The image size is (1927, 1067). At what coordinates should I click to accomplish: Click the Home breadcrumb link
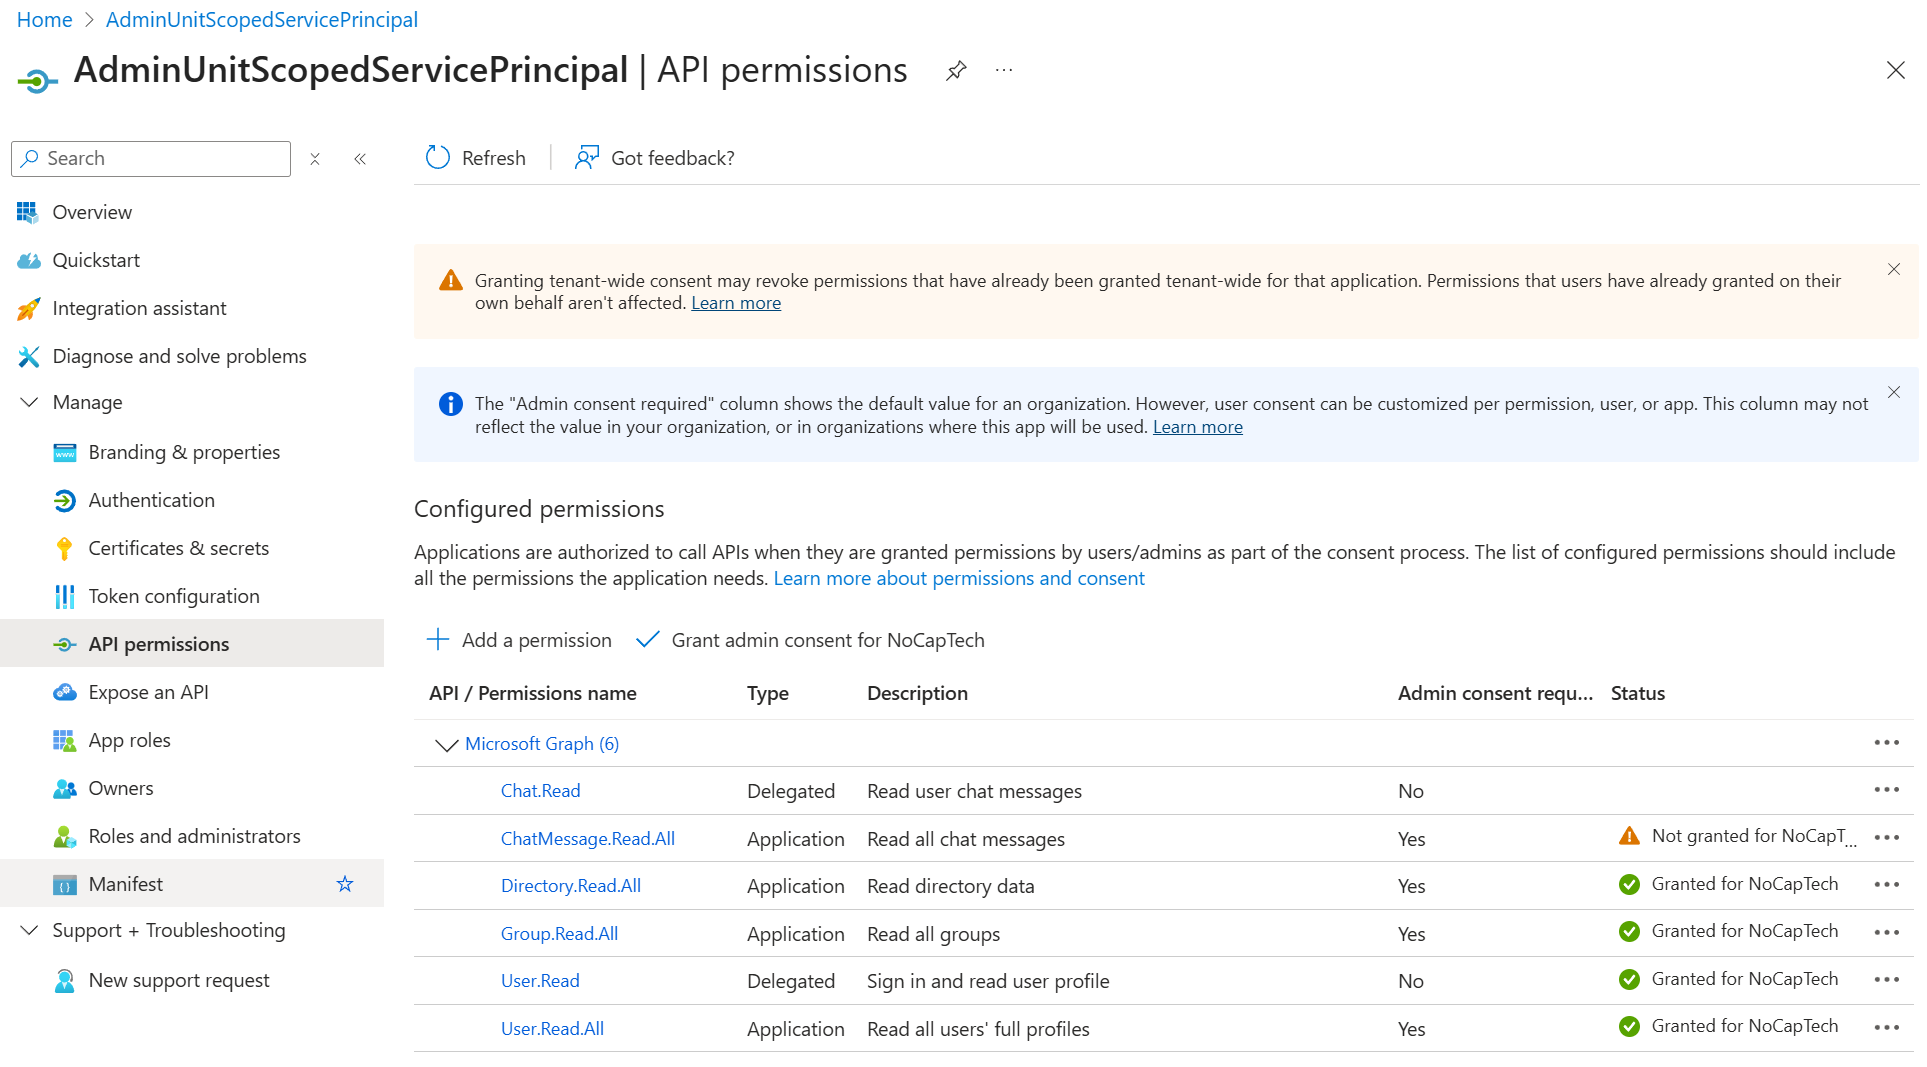tap(44, 20)
